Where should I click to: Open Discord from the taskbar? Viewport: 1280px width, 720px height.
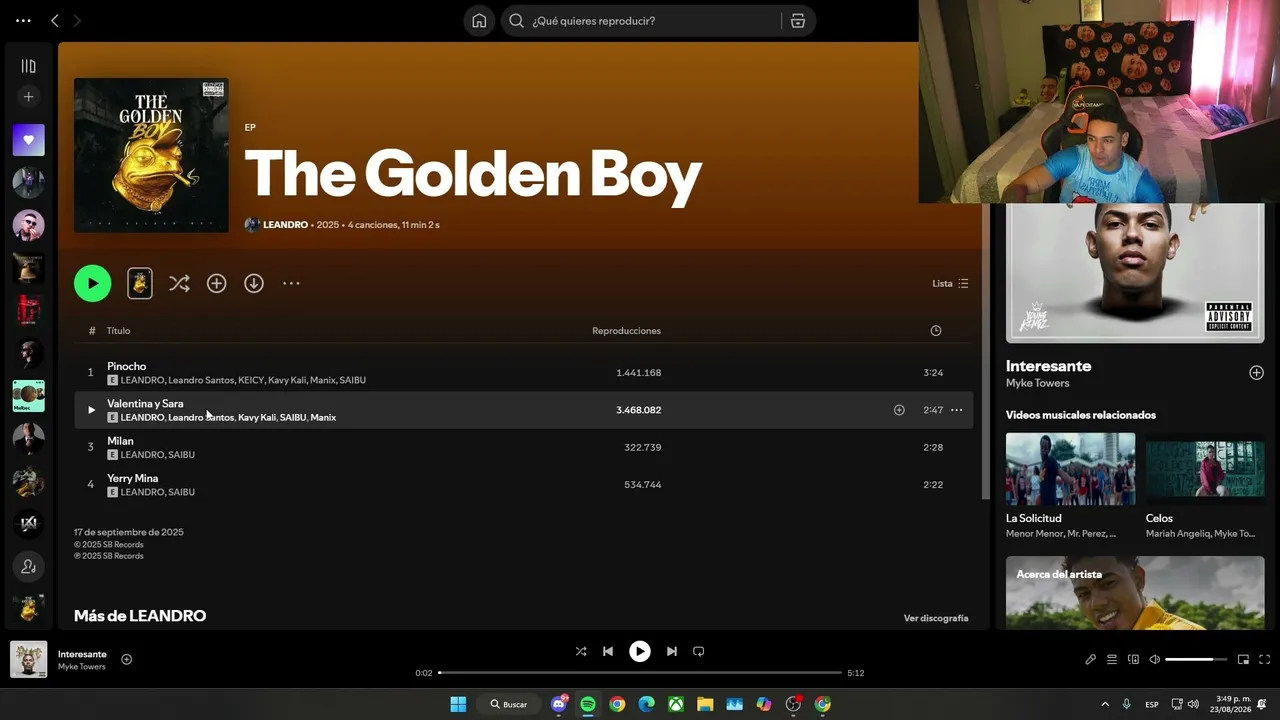[x=559, y=704]
